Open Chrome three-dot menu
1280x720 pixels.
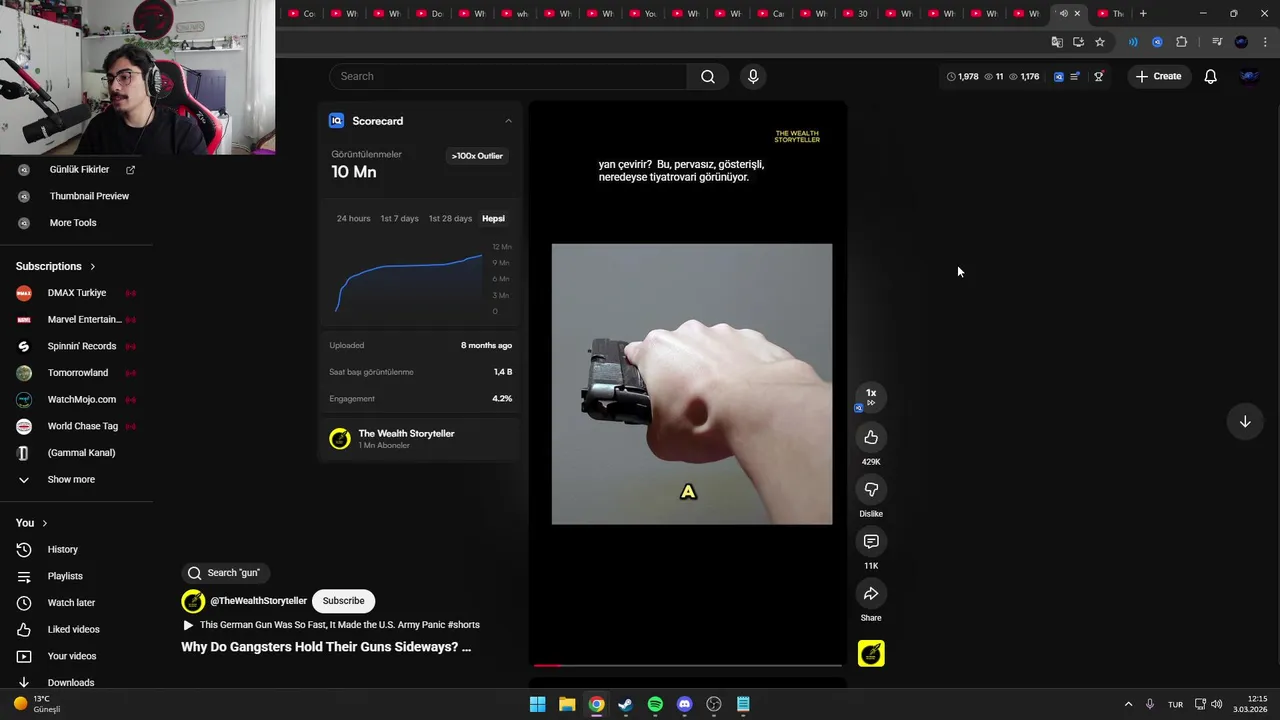click(x=1265, y=42)
